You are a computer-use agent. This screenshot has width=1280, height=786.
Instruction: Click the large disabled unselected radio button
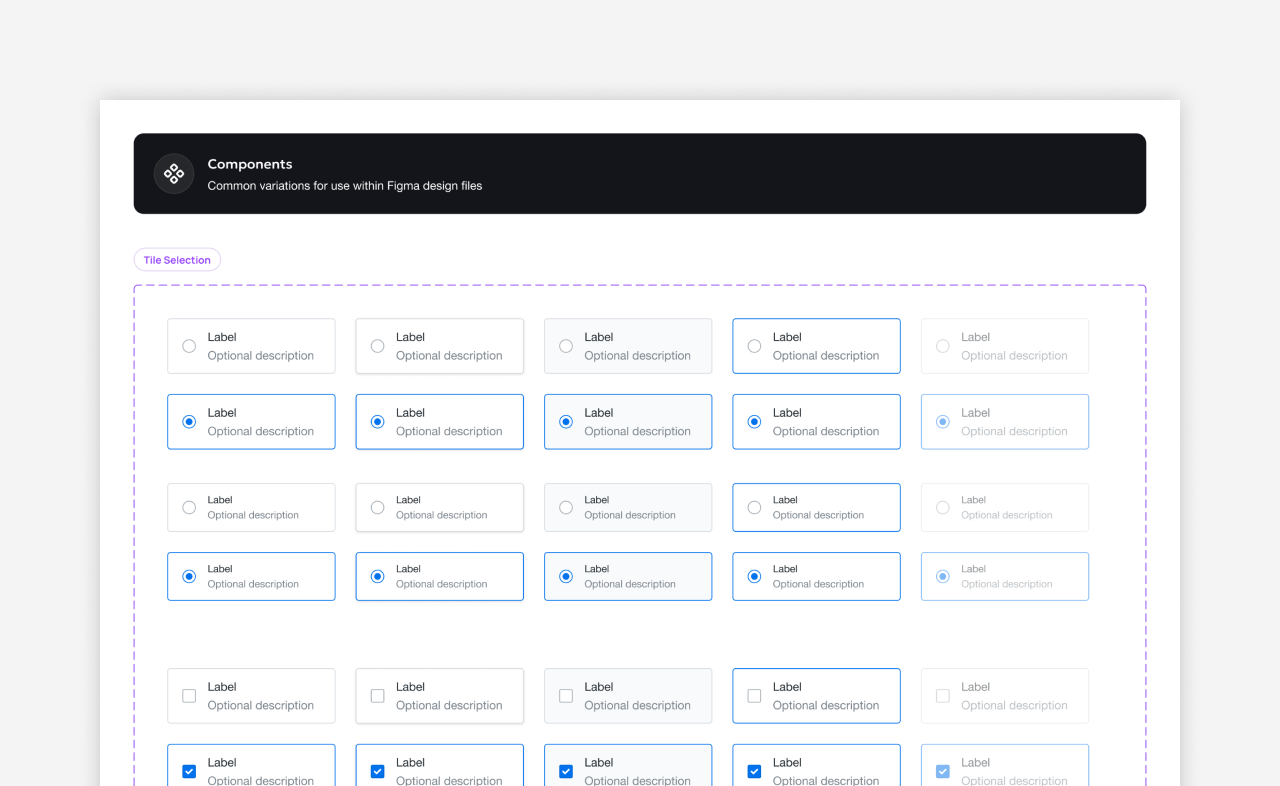pyautogui.click(x=942, y=346)
